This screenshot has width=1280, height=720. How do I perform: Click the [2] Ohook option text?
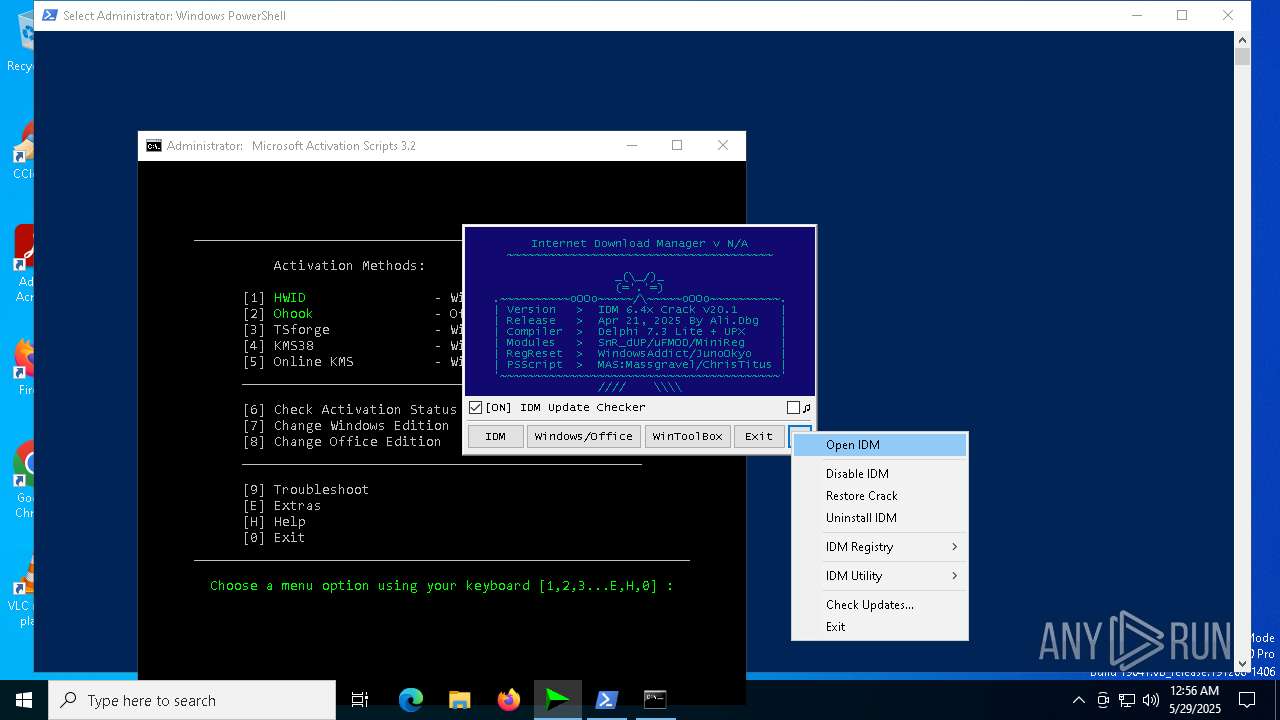pos(278,314)
